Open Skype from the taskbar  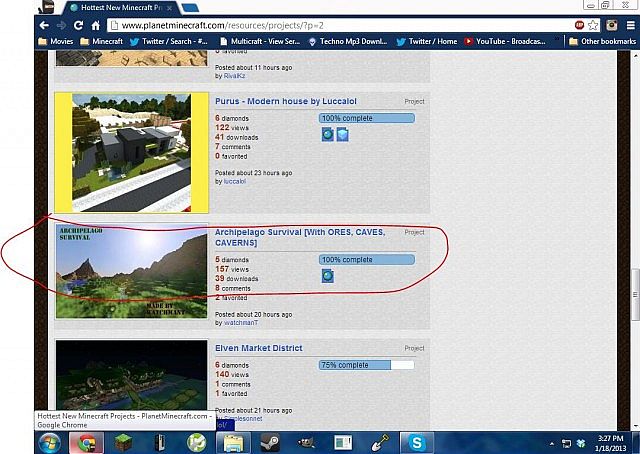[417, 443]
